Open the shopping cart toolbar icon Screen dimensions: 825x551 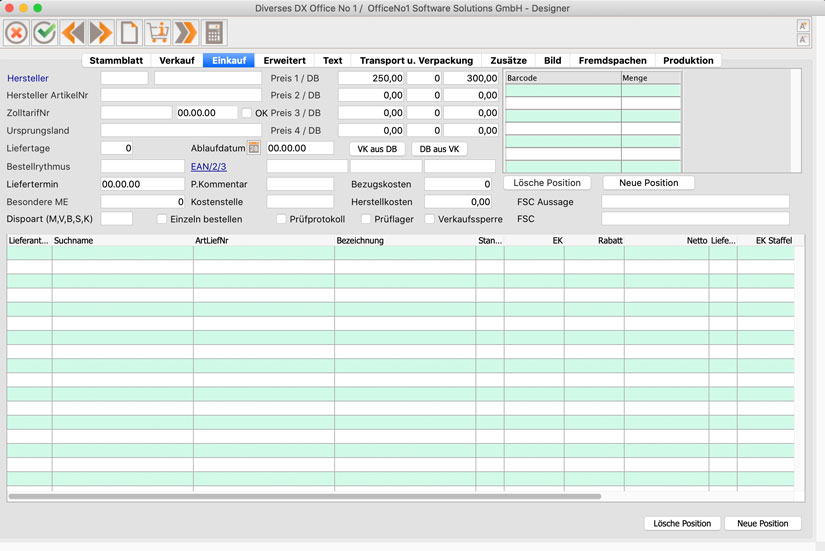tap(157, 33)
